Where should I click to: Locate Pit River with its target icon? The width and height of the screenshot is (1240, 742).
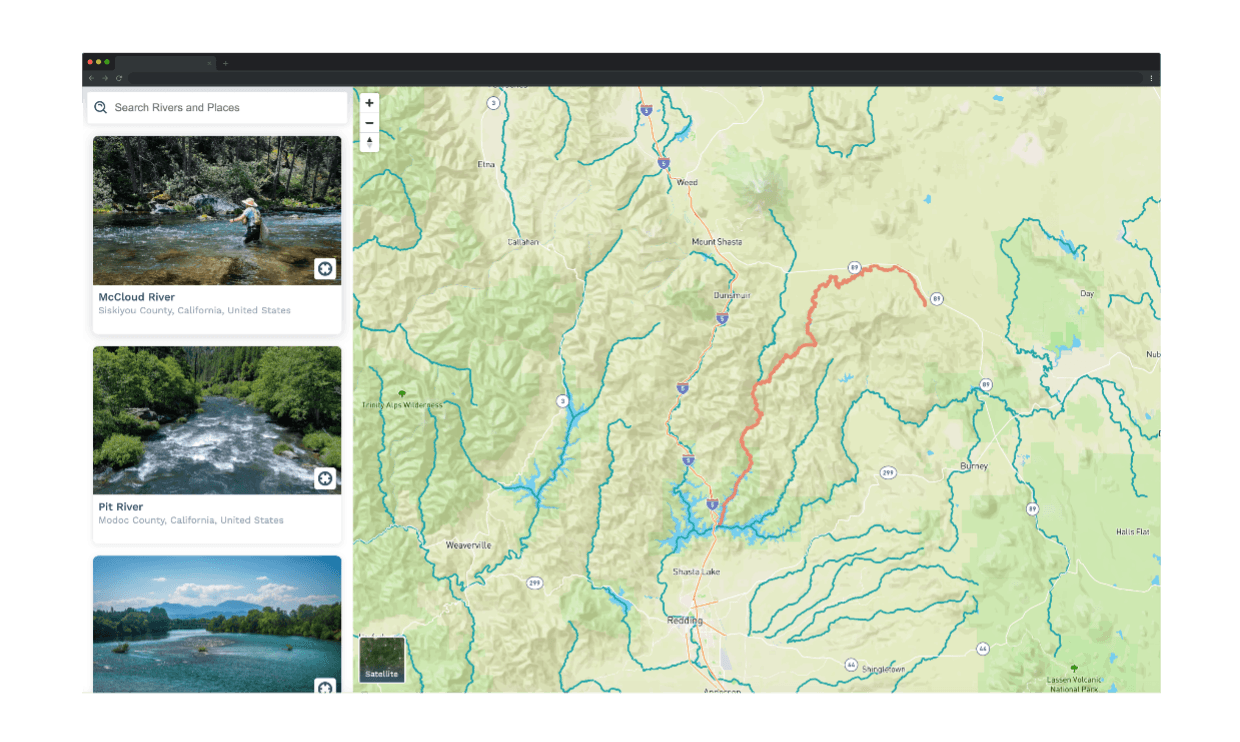coord(325,478)
